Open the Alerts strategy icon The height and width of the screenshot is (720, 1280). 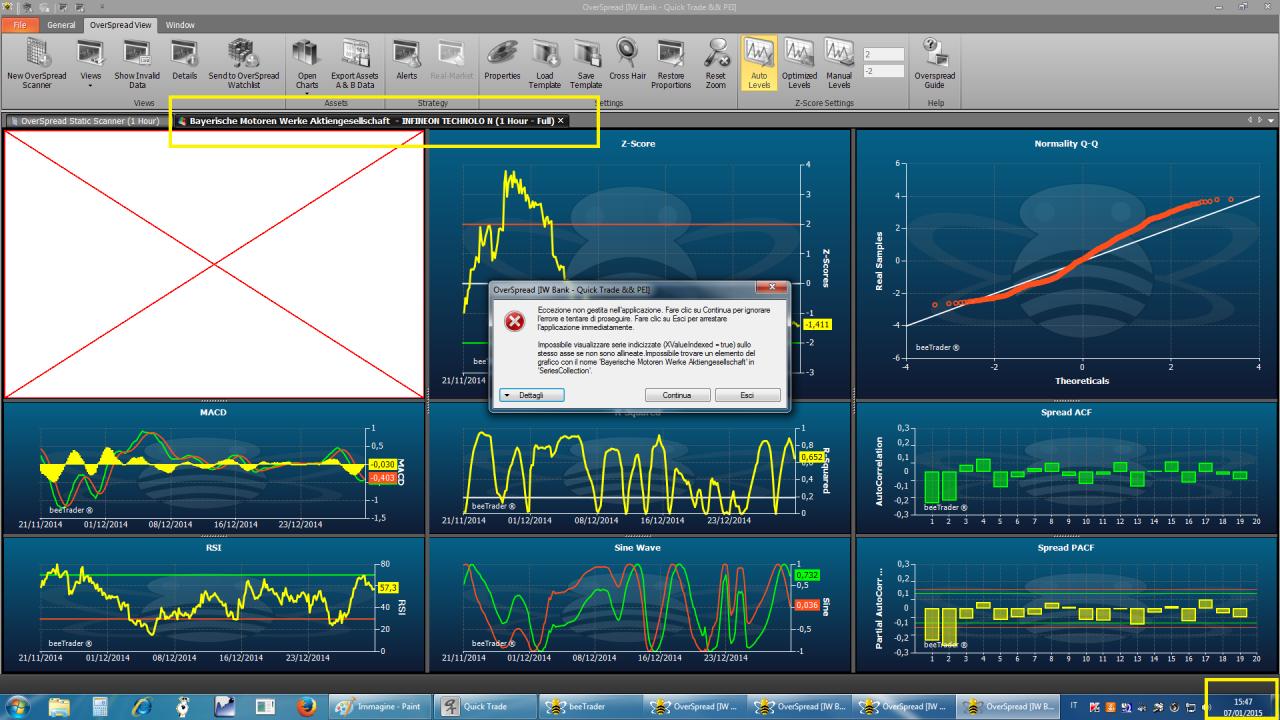coord(407,64)
